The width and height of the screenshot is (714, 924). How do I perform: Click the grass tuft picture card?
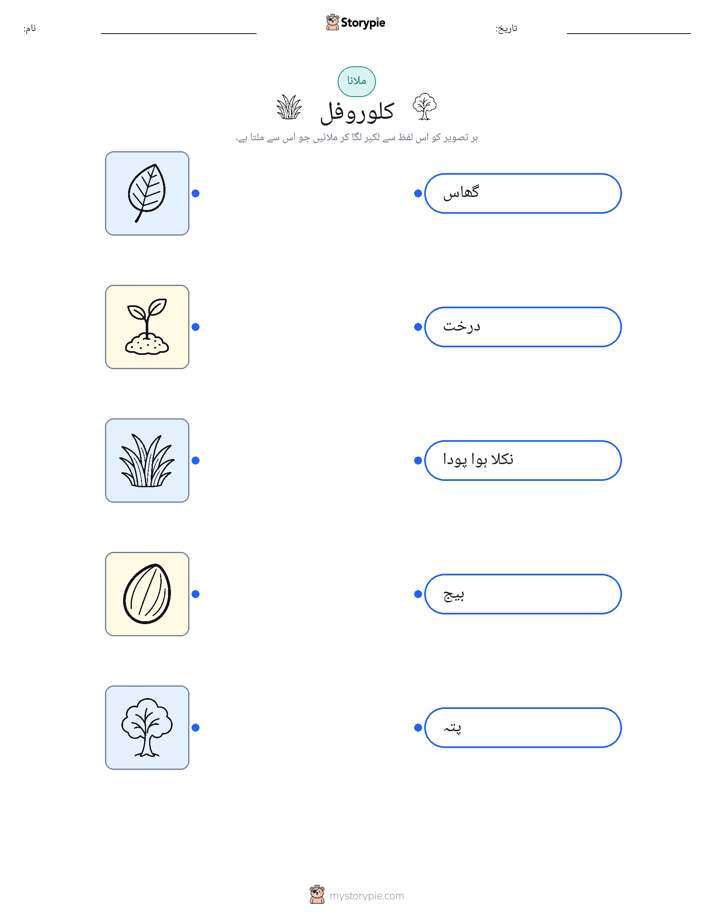(x=147, y=460)
